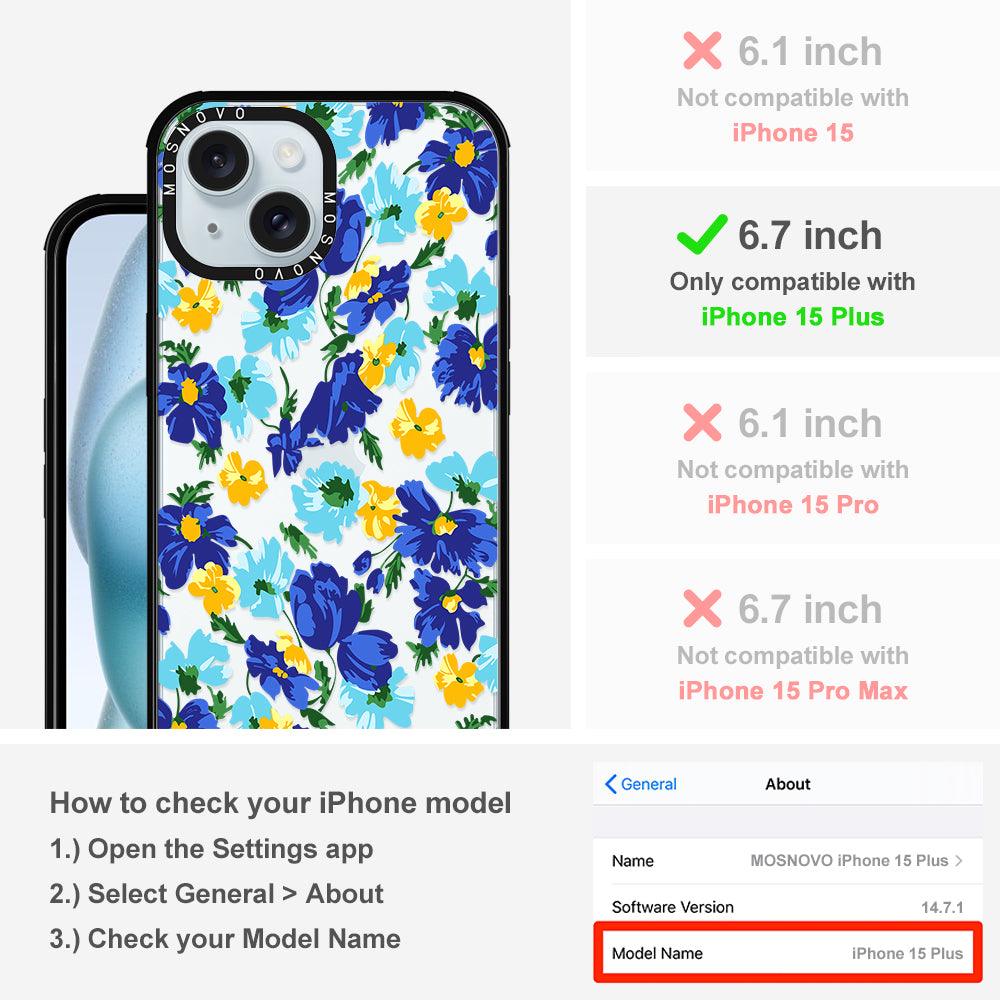Click the iPhone 15 Pro red text
Viewport: 1000px width, 1000px height.
coord(793,504)
